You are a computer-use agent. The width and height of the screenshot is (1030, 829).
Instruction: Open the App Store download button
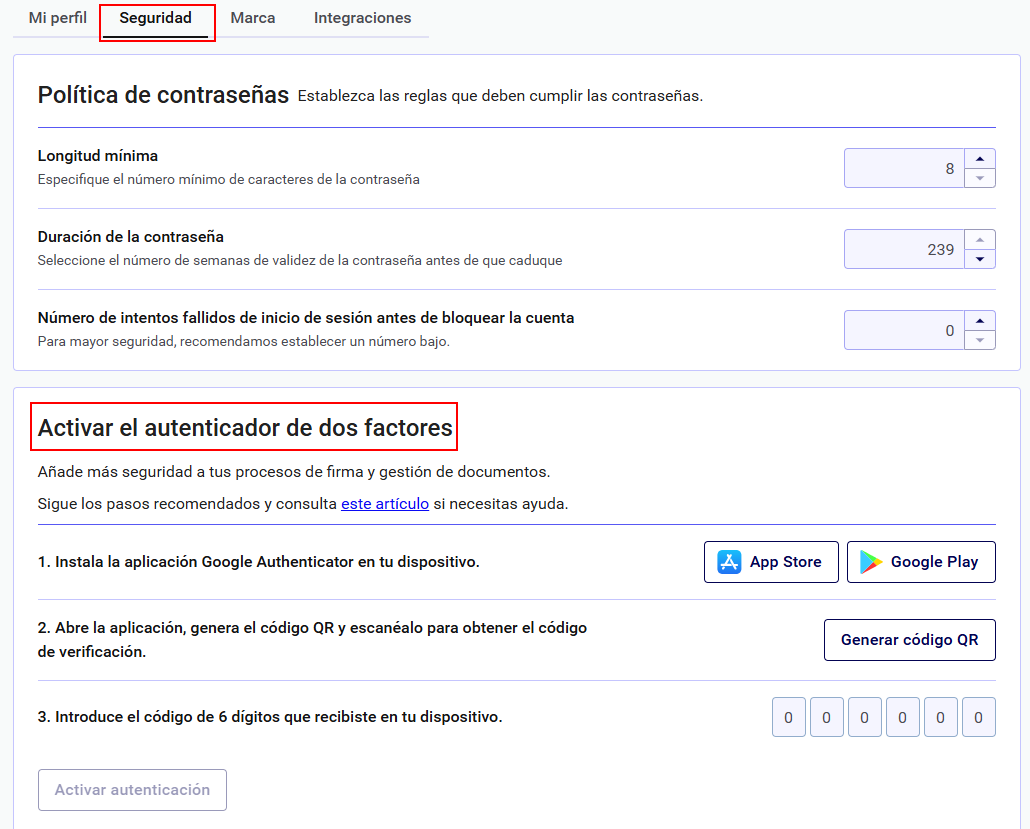coord(771,561)
